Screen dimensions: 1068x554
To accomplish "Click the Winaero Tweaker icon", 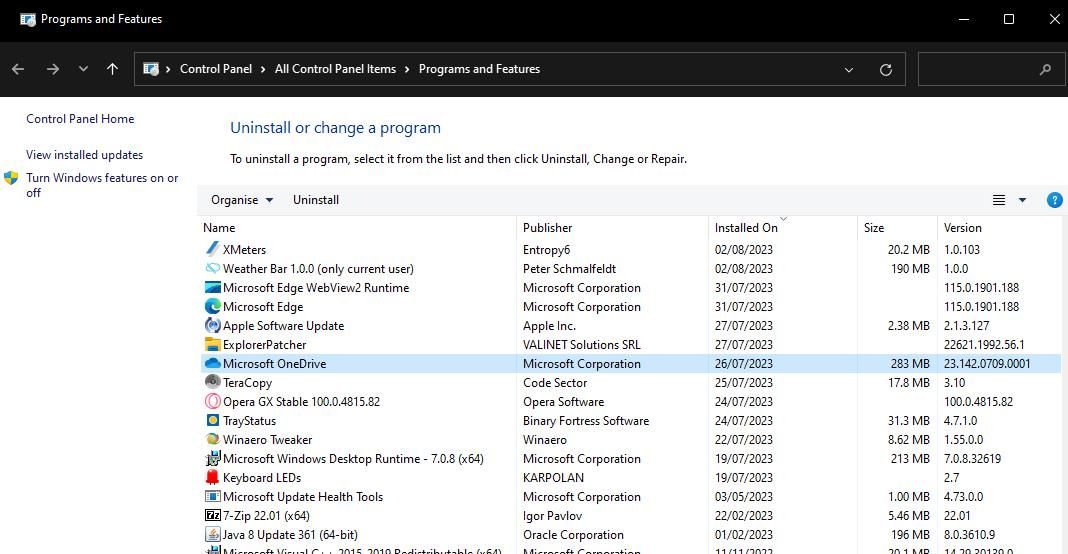I will (x=213, y=440).
